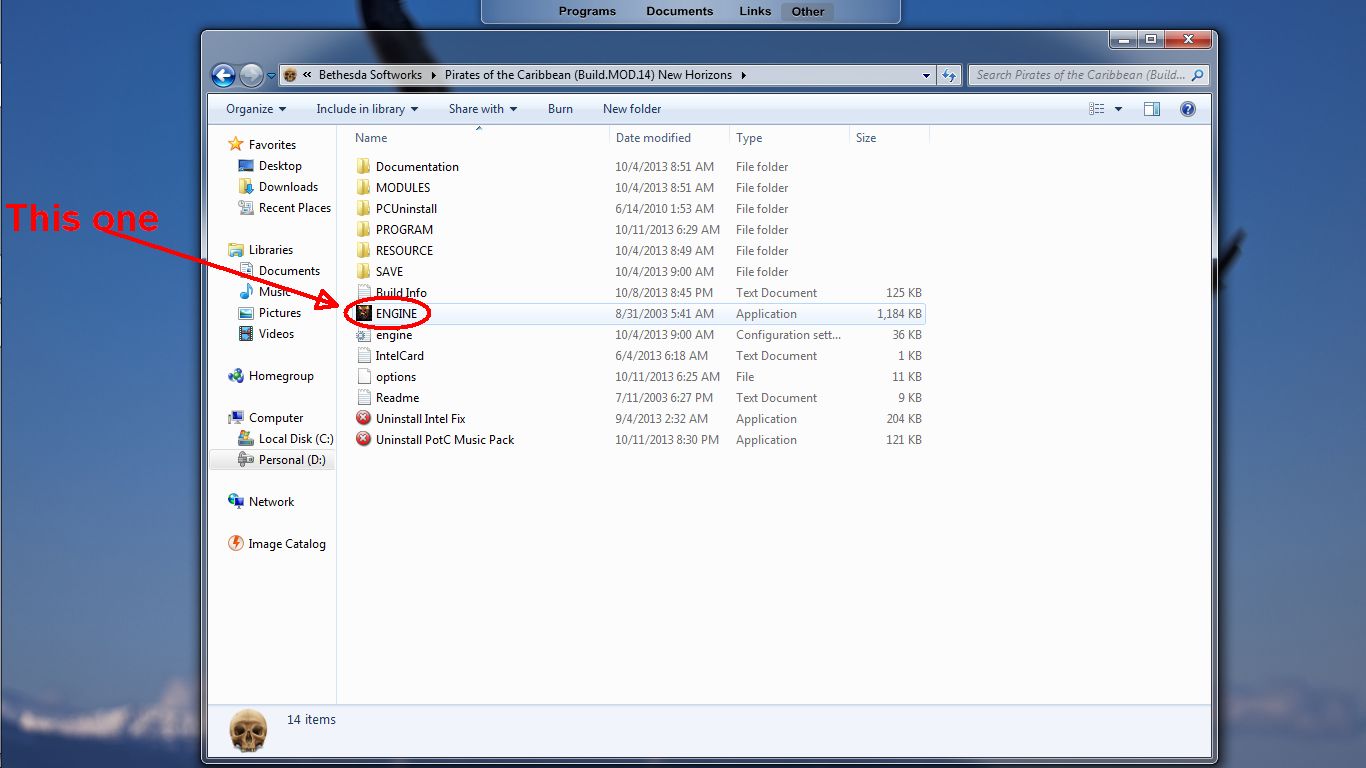The image size is (1366, 768).
Task: Click the Change your view icon
Action: (x=1097, y=109)
